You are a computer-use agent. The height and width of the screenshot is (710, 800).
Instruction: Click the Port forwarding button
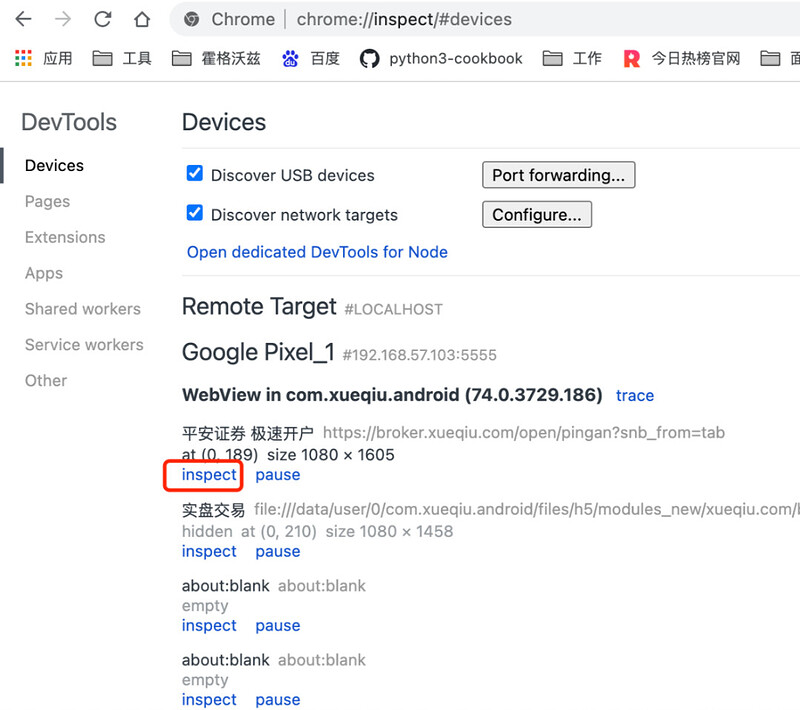click(559, 175)
